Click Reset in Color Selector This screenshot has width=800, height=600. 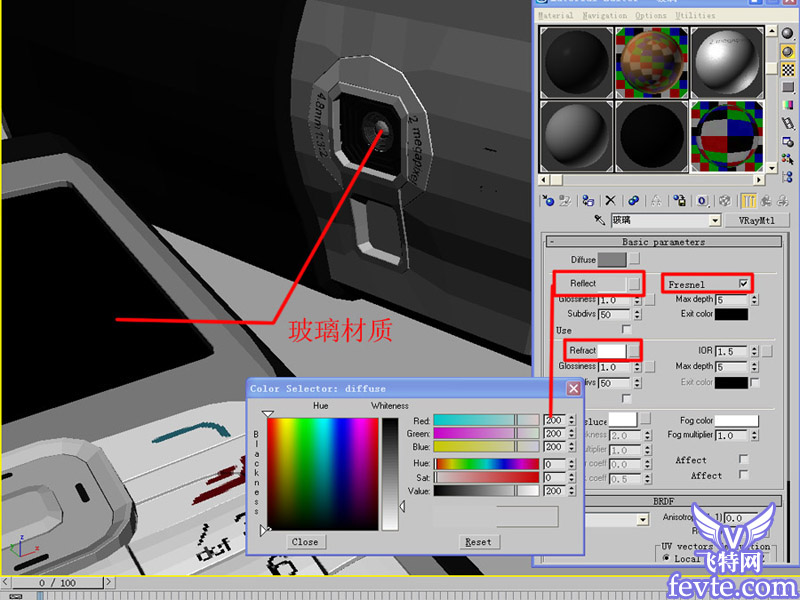click(x=478, y=542)
